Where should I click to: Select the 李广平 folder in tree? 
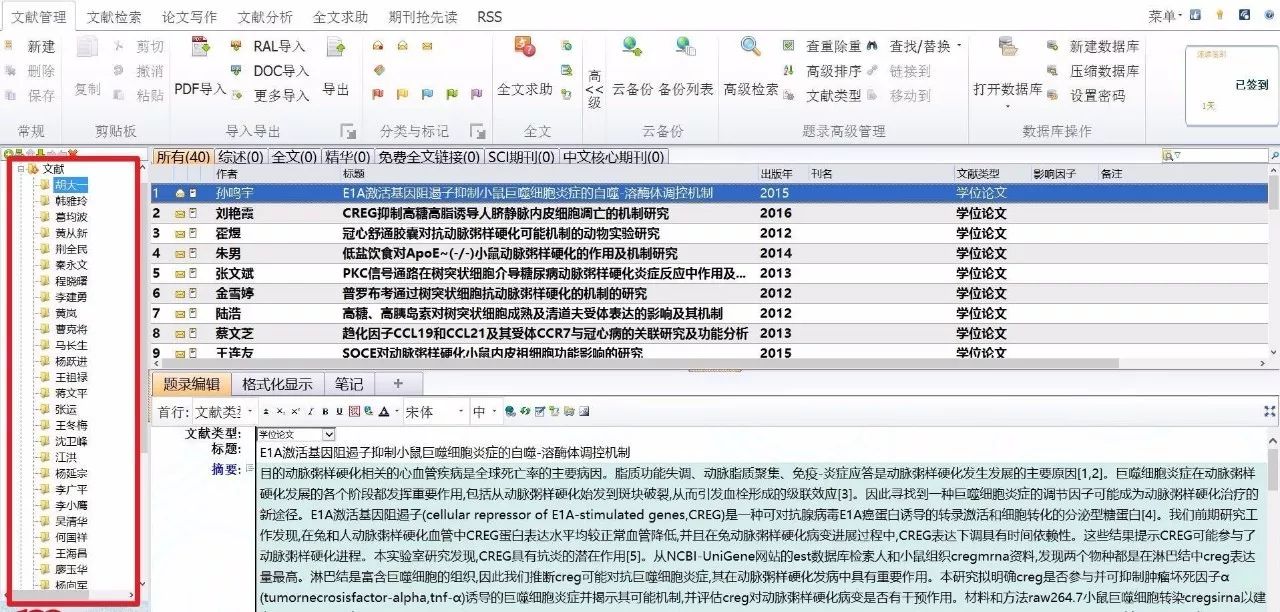click(x=71, y=489)
